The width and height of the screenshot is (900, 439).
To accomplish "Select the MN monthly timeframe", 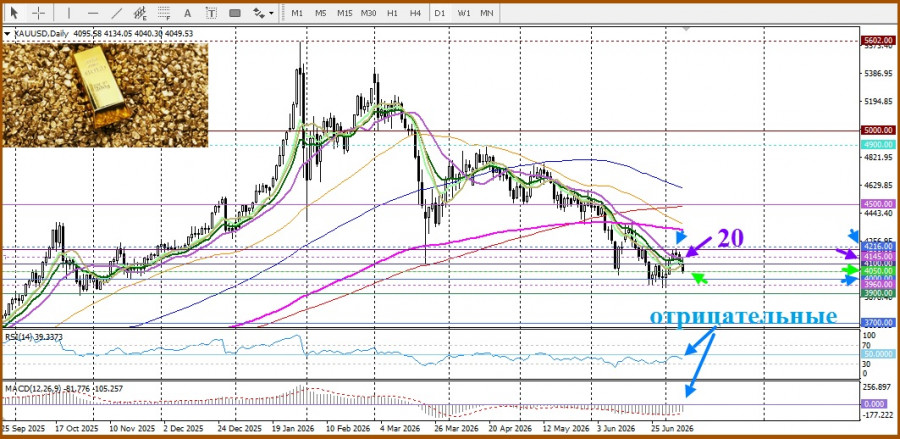I will click(487, 13).
